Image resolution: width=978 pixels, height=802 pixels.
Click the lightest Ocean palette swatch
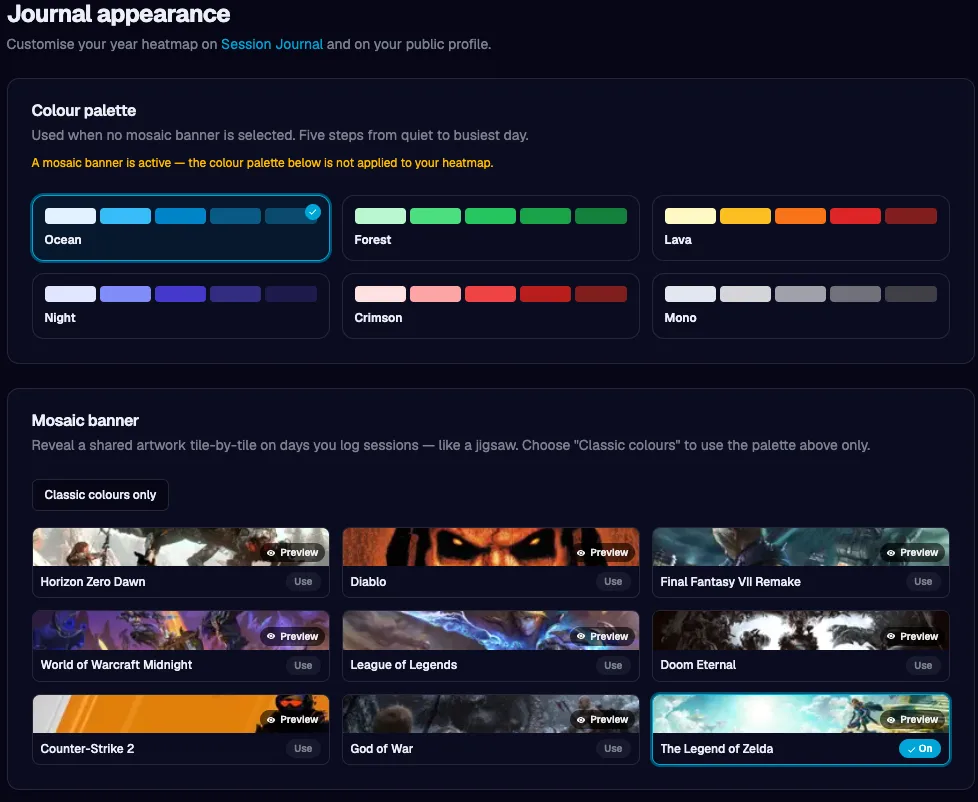pyautogui.click(x=70, y=216)
